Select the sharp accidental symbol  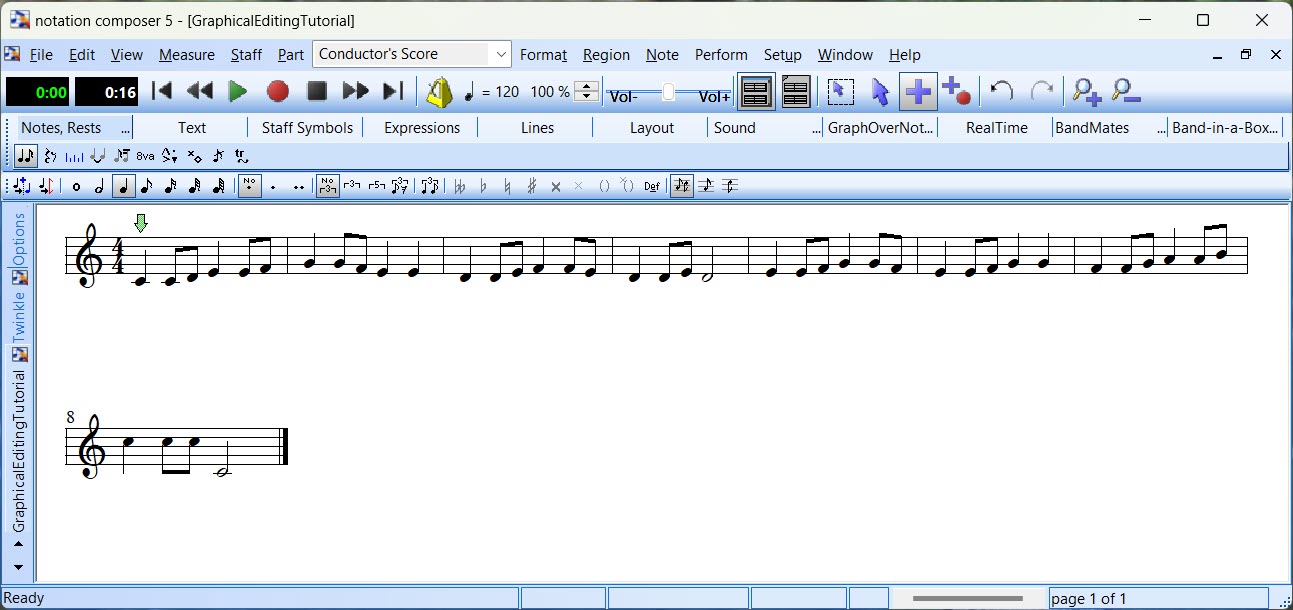coord(531,186)
